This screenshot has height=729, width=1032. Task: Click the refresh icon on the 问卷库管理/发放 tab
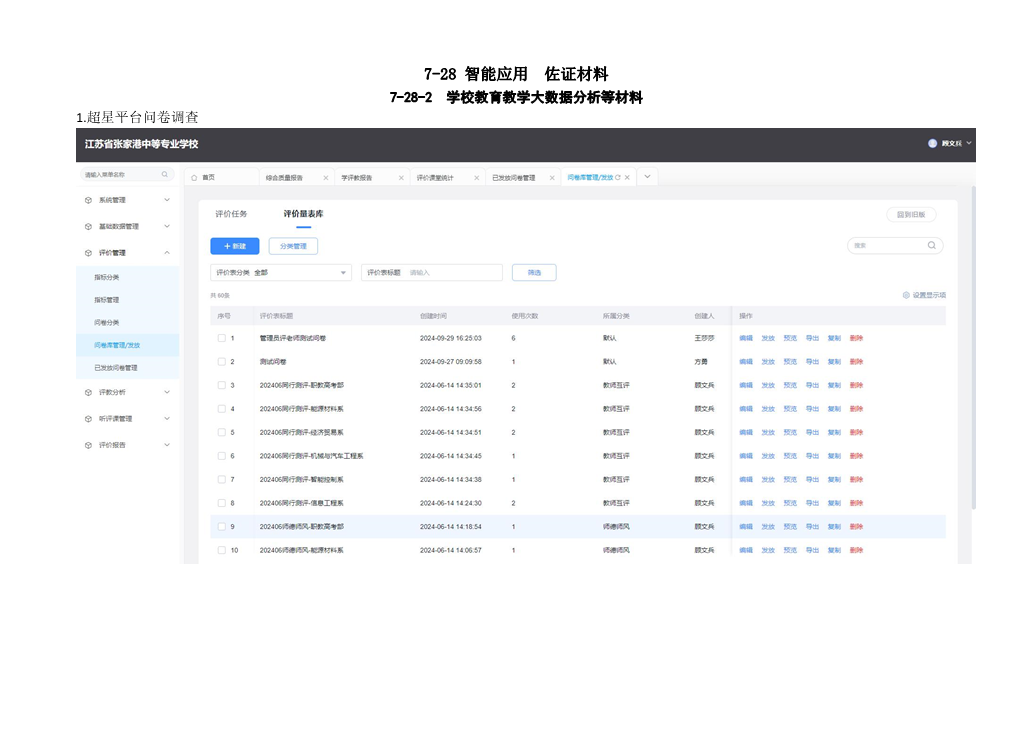point(618,177)
